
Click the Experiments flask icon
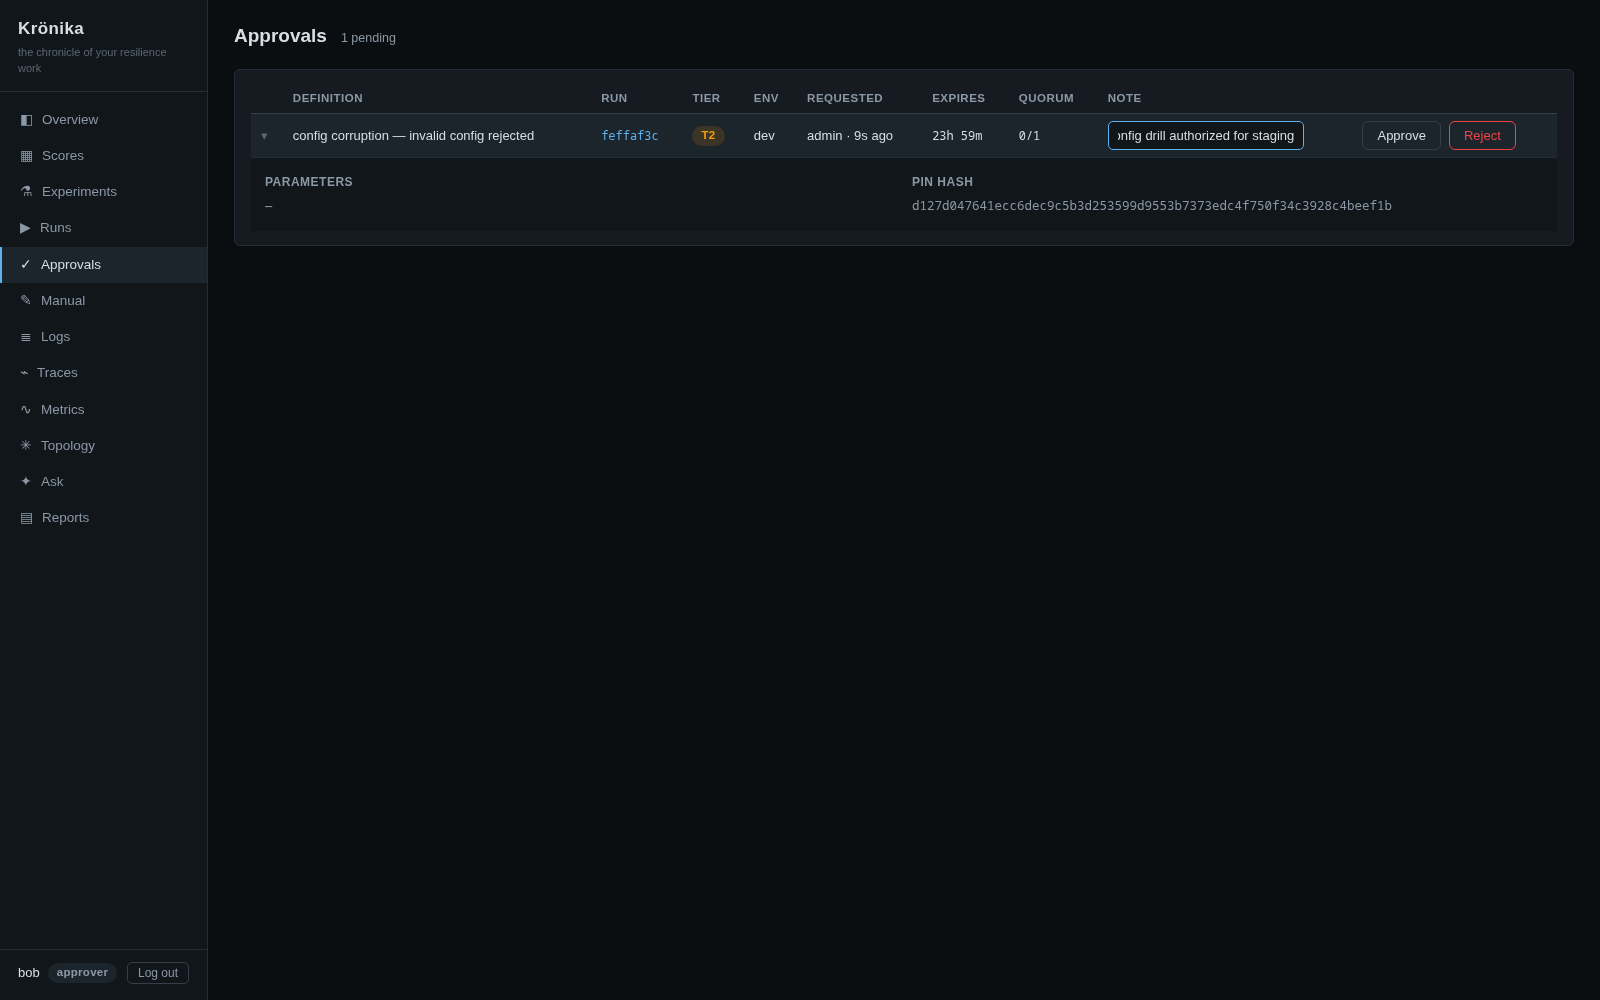click(26, 192)
